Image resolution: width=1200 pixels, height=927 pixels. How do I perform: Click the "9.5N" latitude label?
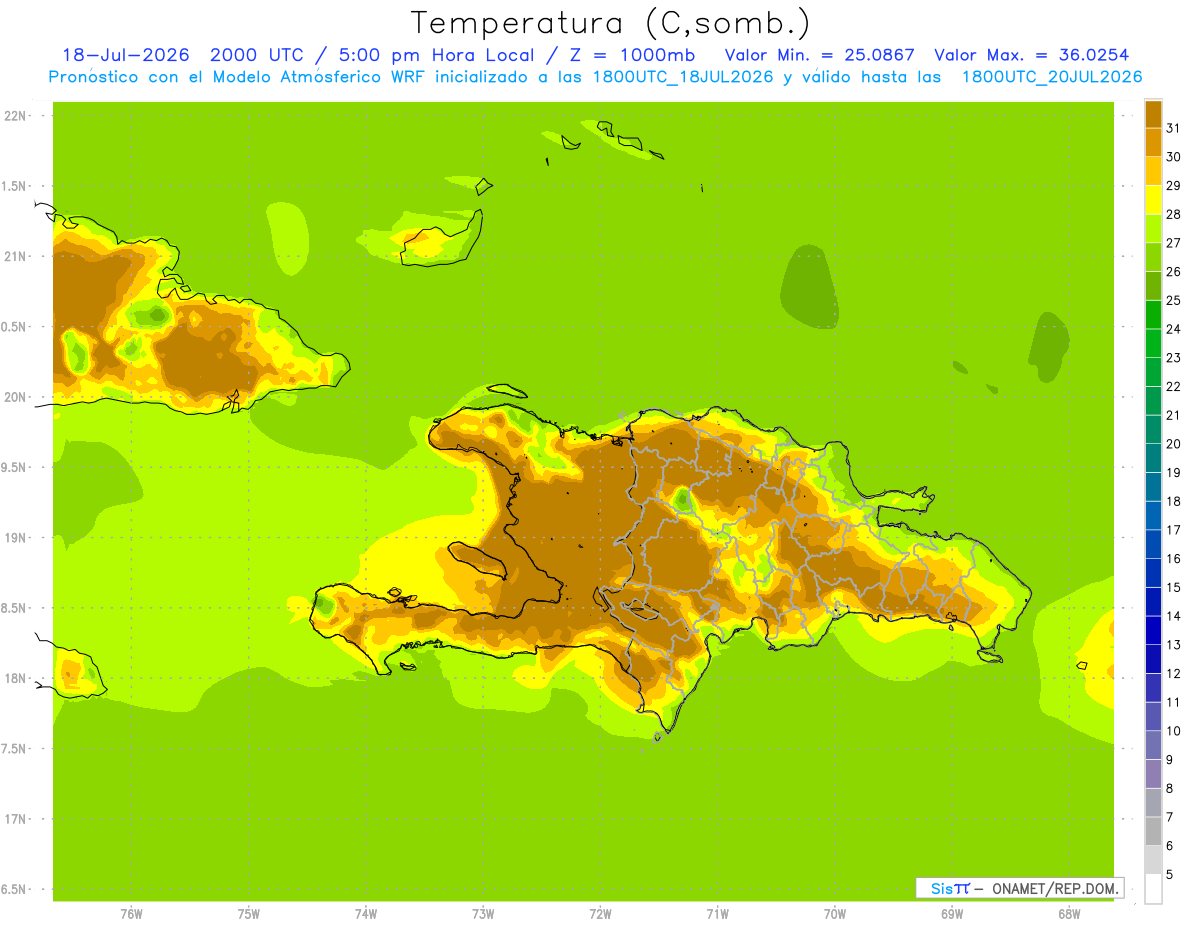coord(13,467)
